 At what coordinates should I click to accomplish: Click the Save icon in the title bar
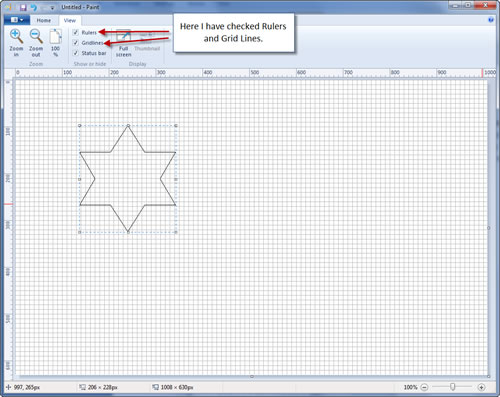[x=23, y=7]
